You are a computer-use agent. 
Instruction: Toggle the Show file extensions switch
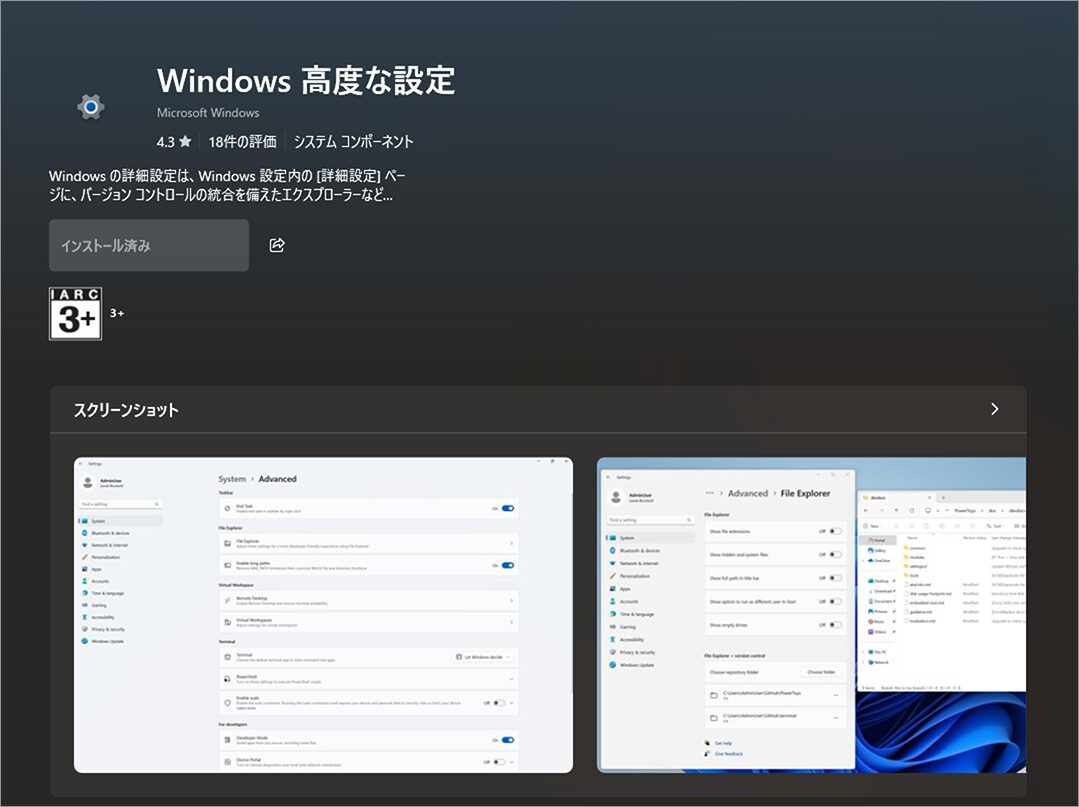835,531
